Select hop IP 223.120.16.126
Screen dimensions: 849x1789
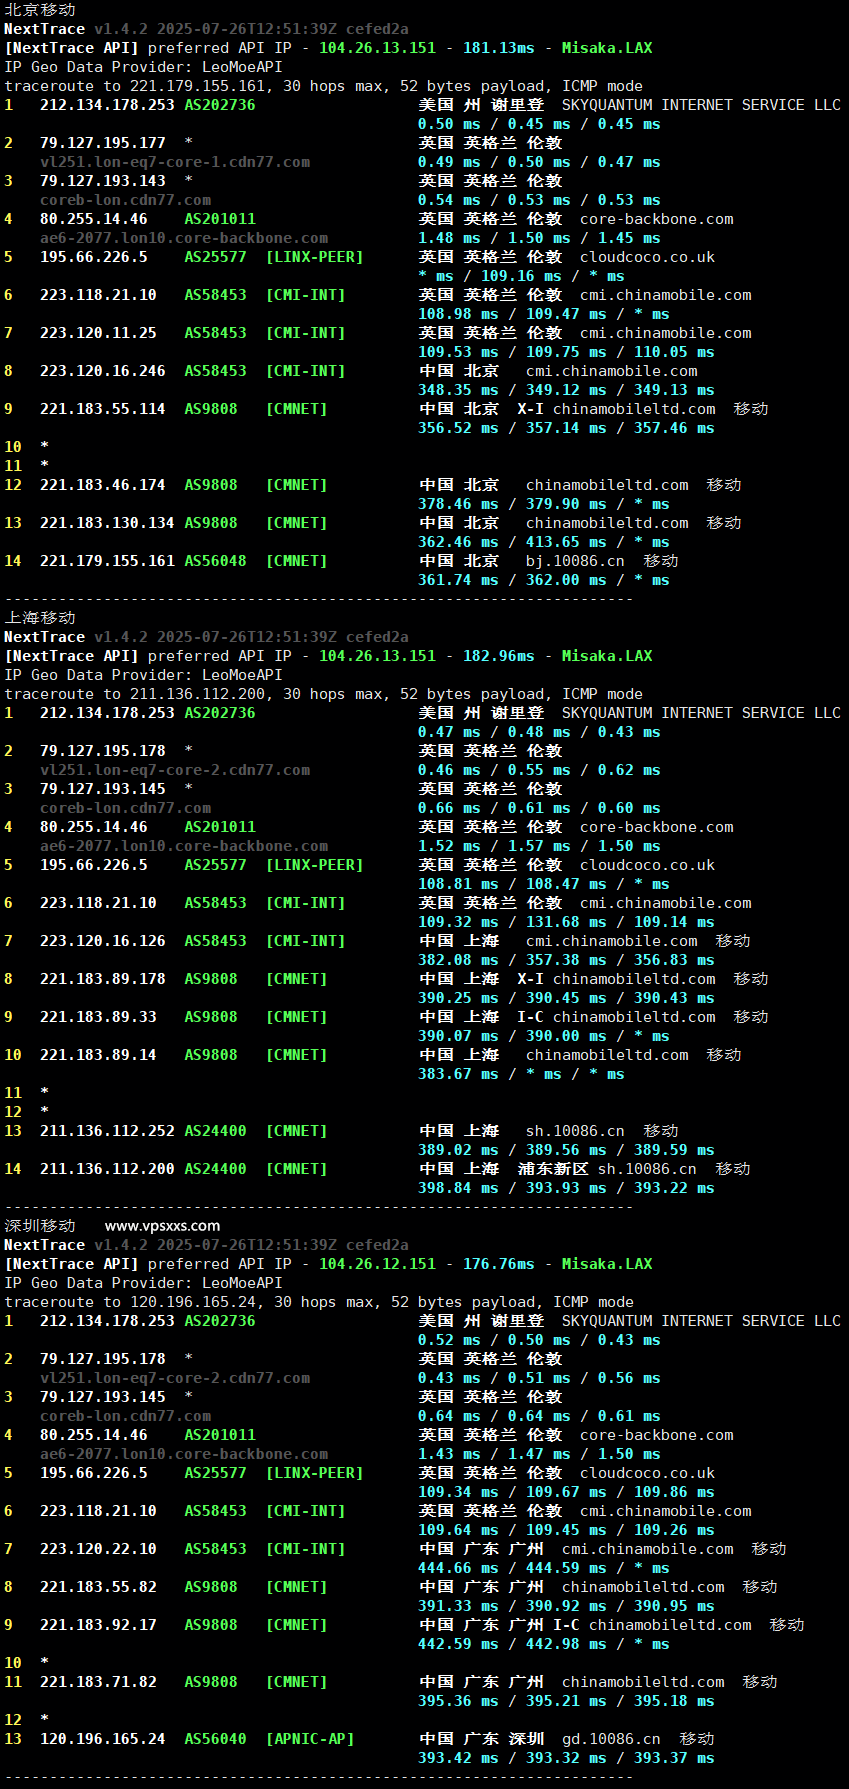(x=103, y=941)
